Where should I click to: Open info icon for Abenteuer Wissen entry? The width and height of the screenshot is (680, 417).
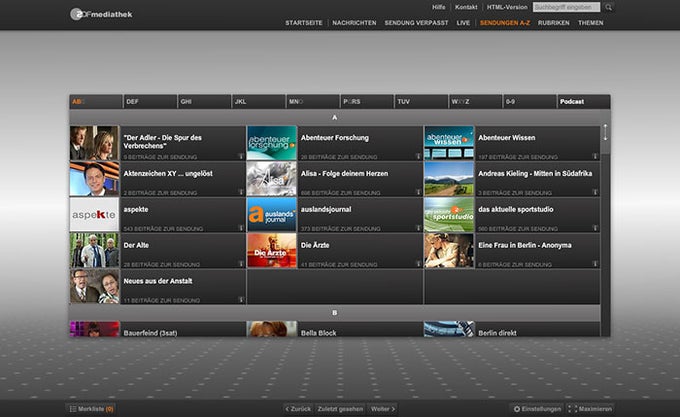point(595,156)
